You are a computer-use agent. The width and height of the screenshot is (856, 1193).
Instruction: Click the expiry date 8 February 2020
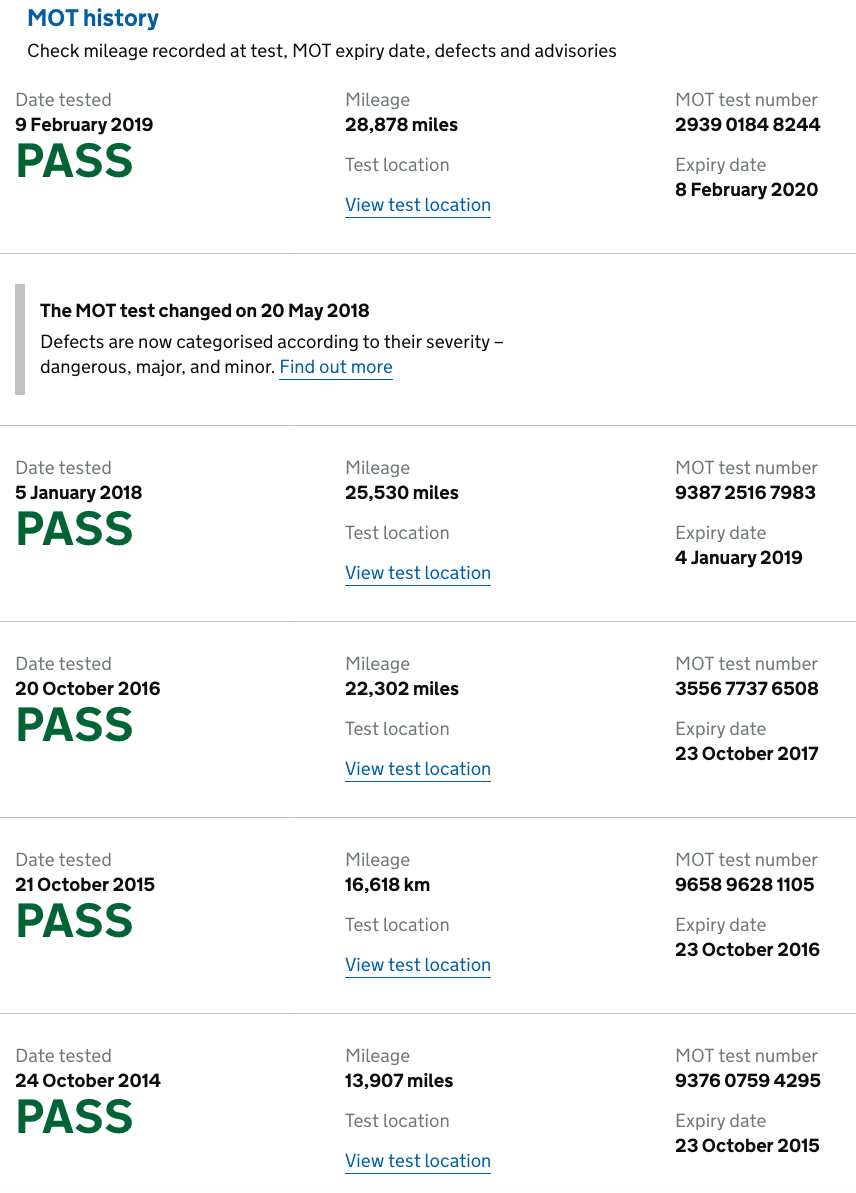click(x=747, y=190)
